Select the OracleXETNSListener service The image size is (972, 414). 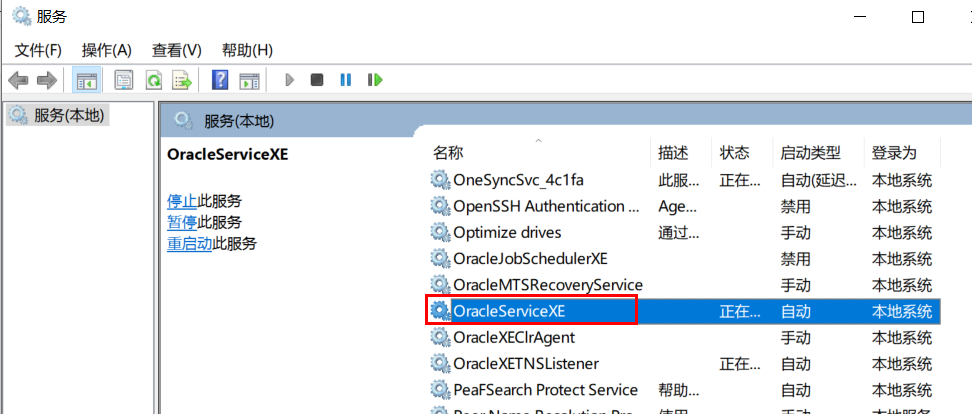(x=526, y=363)
